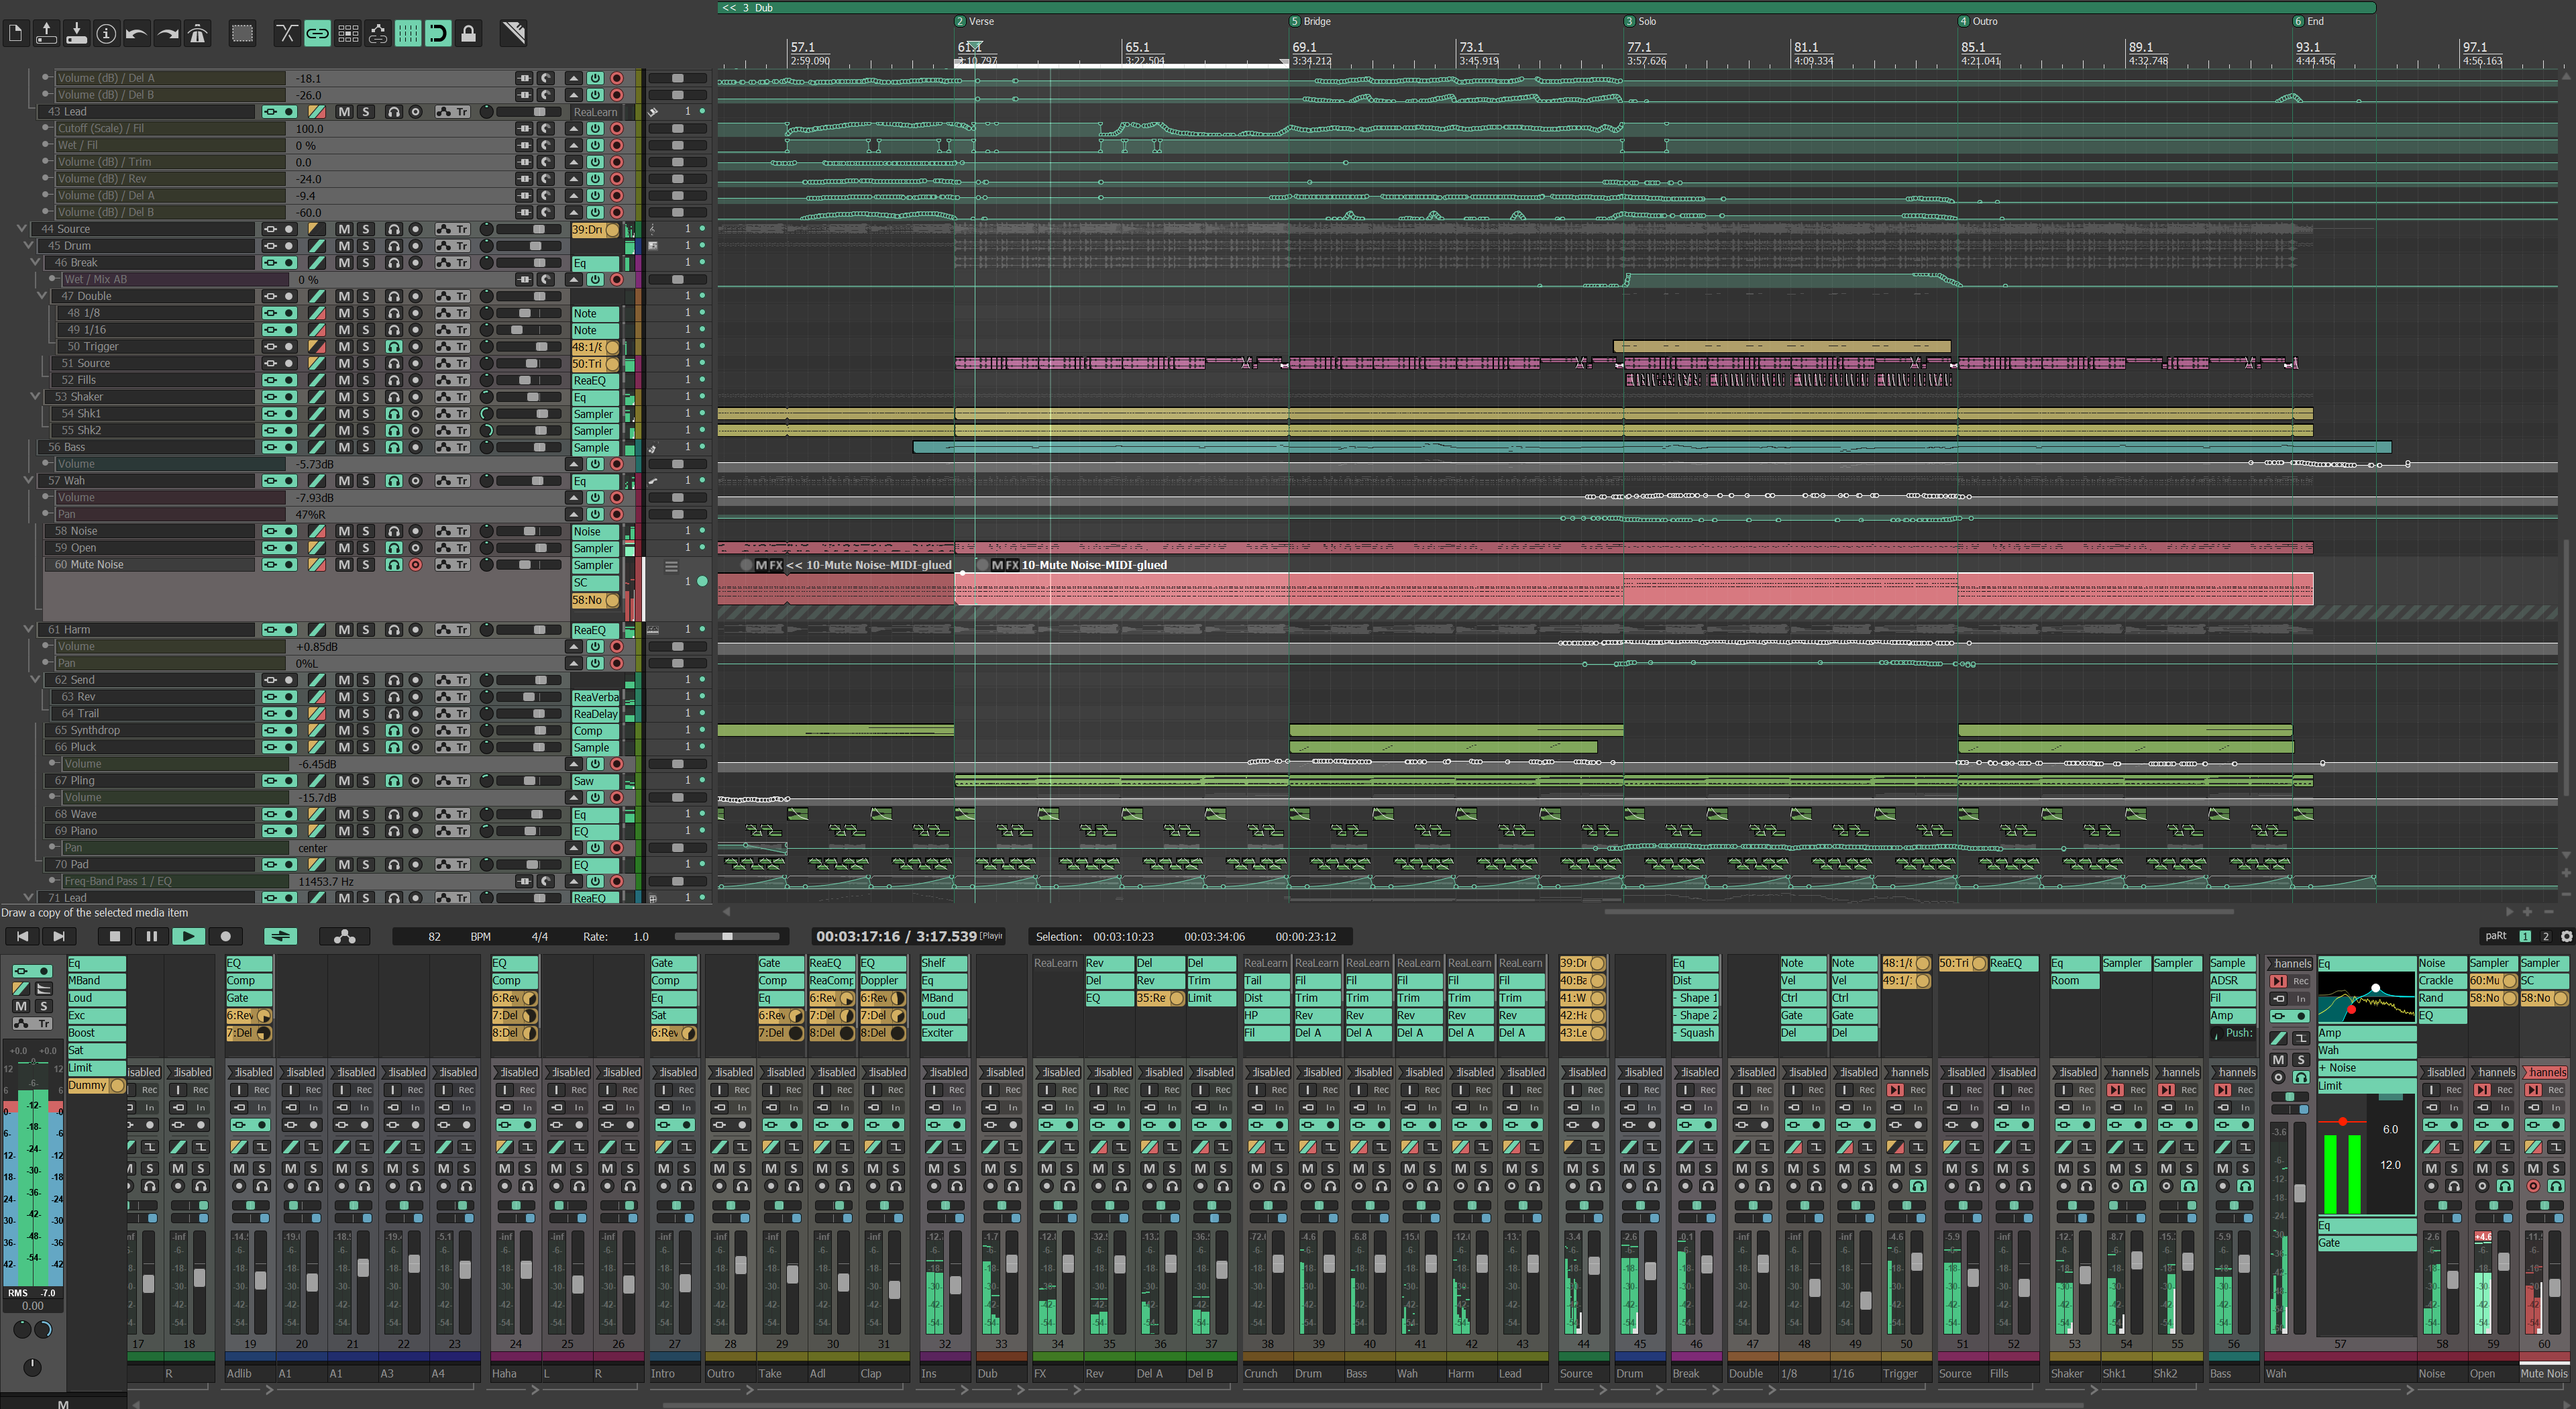
Task: Select the '2 Verse' region marker
Action: (975, 21)
